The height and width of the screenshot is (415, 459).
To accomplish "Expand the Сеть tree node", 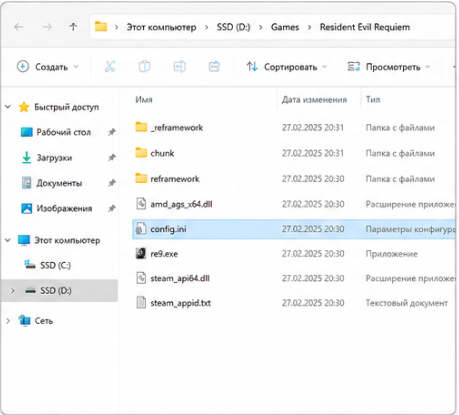I will click(8, 321).
